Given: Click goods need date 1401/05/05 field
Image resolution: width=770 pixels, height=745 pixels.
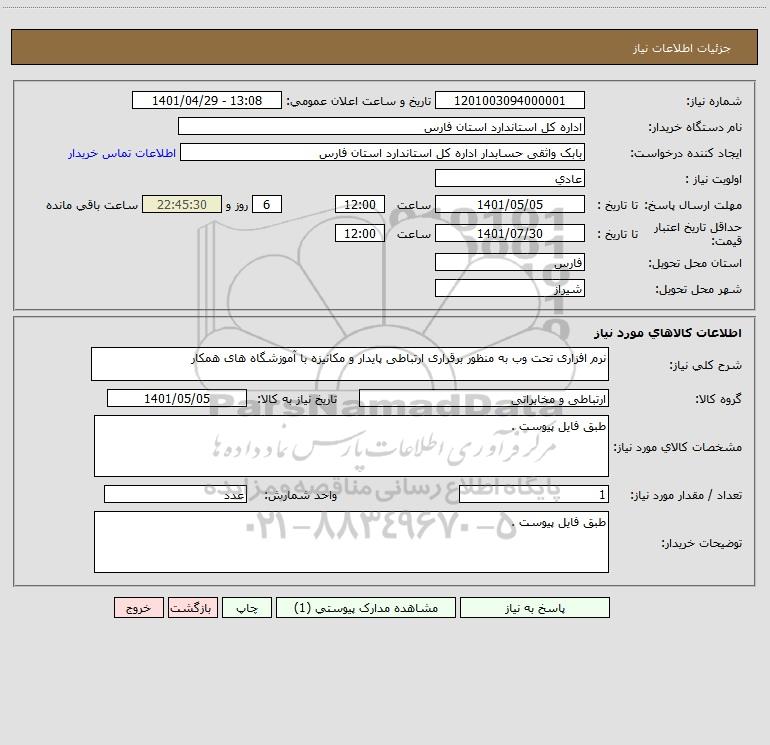Looking at the screenshot, I should coord(177,398).
